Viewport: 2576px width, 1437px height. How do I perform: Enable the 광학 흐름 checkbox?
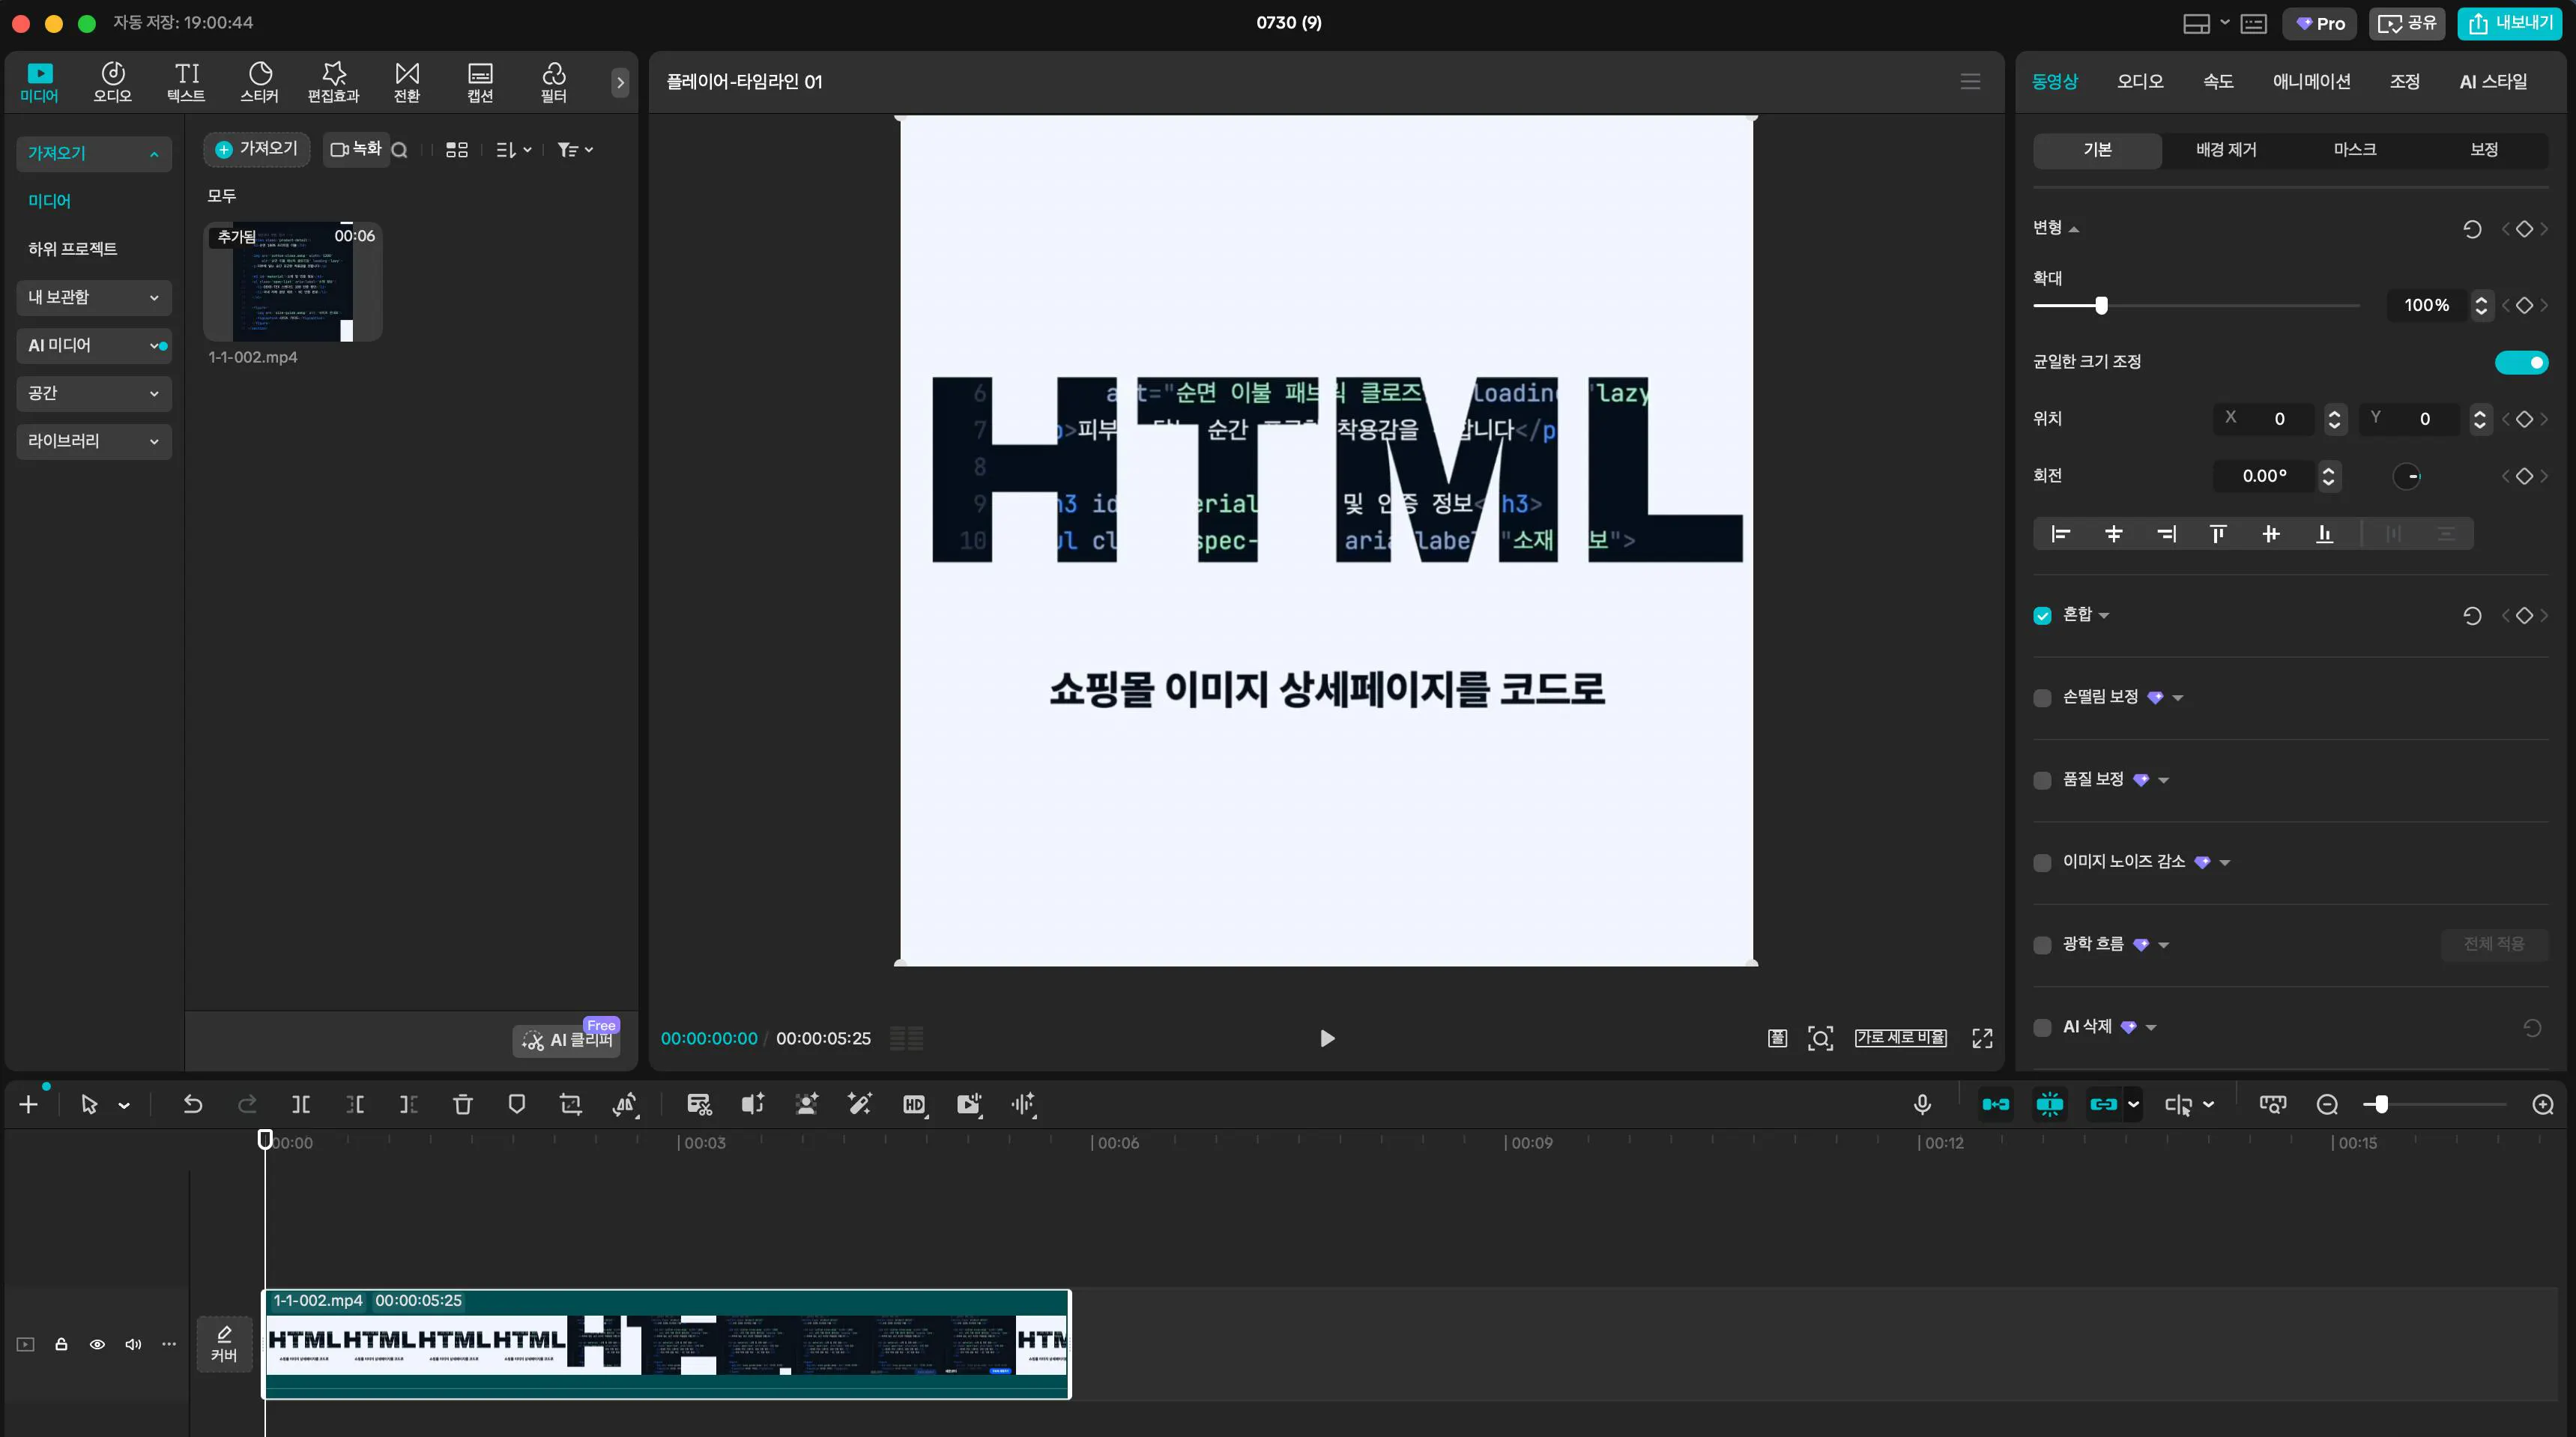click(x=2042, y=945)
